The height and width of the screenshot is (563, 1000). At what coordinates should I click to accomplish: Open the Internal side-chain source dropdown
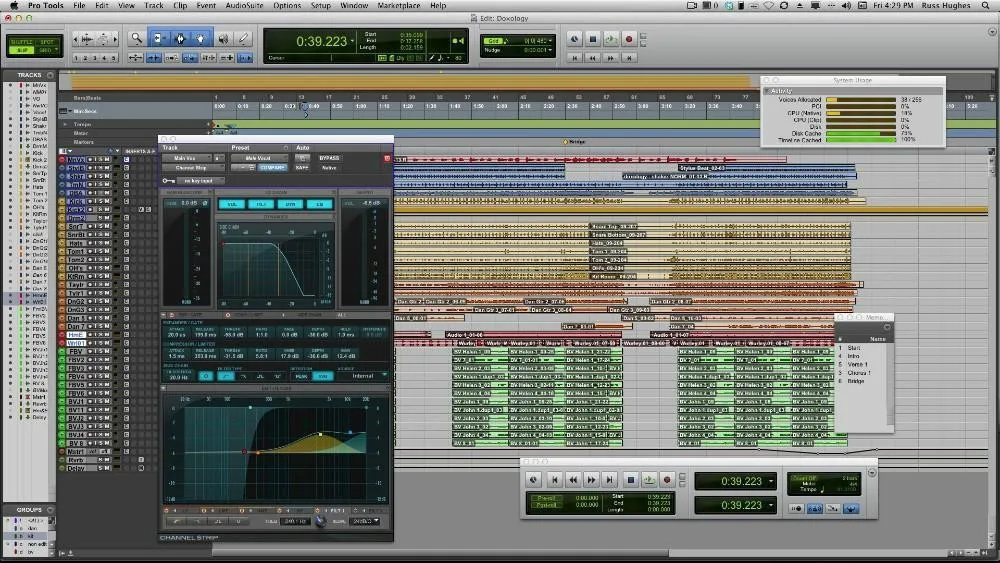[x=362, y=376]
